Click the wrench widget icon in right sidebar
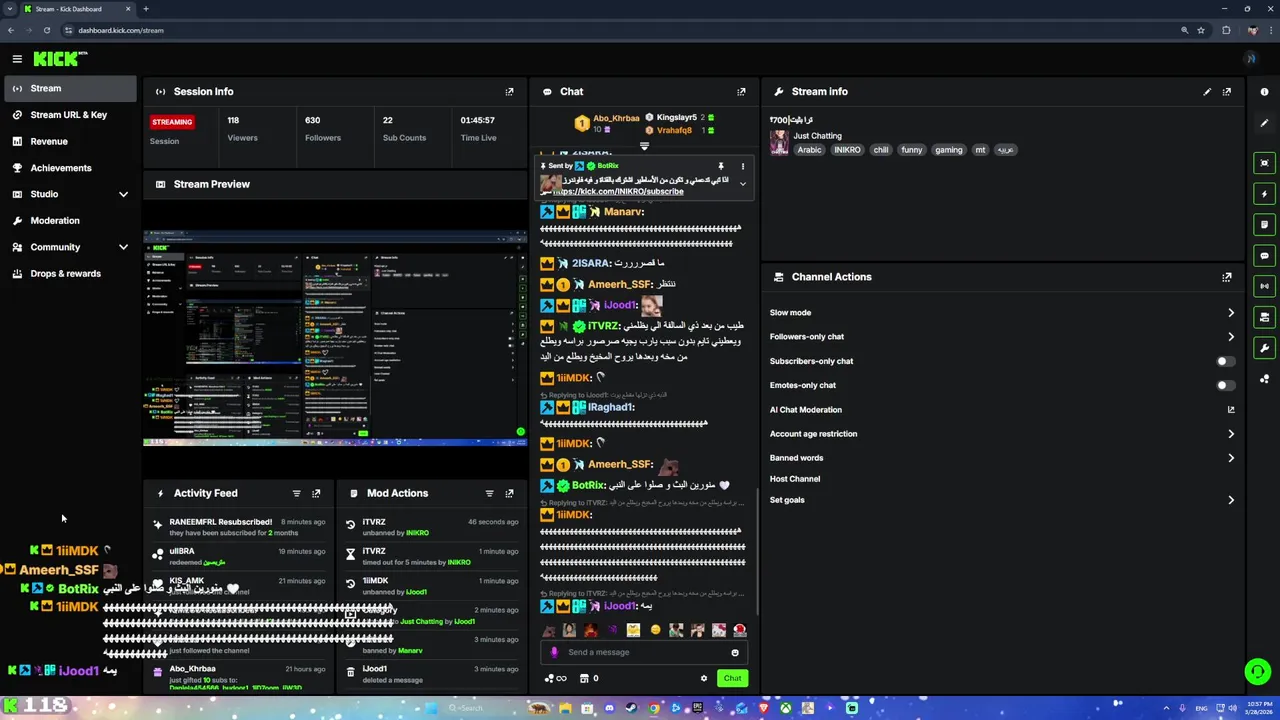 (1264, 348)
